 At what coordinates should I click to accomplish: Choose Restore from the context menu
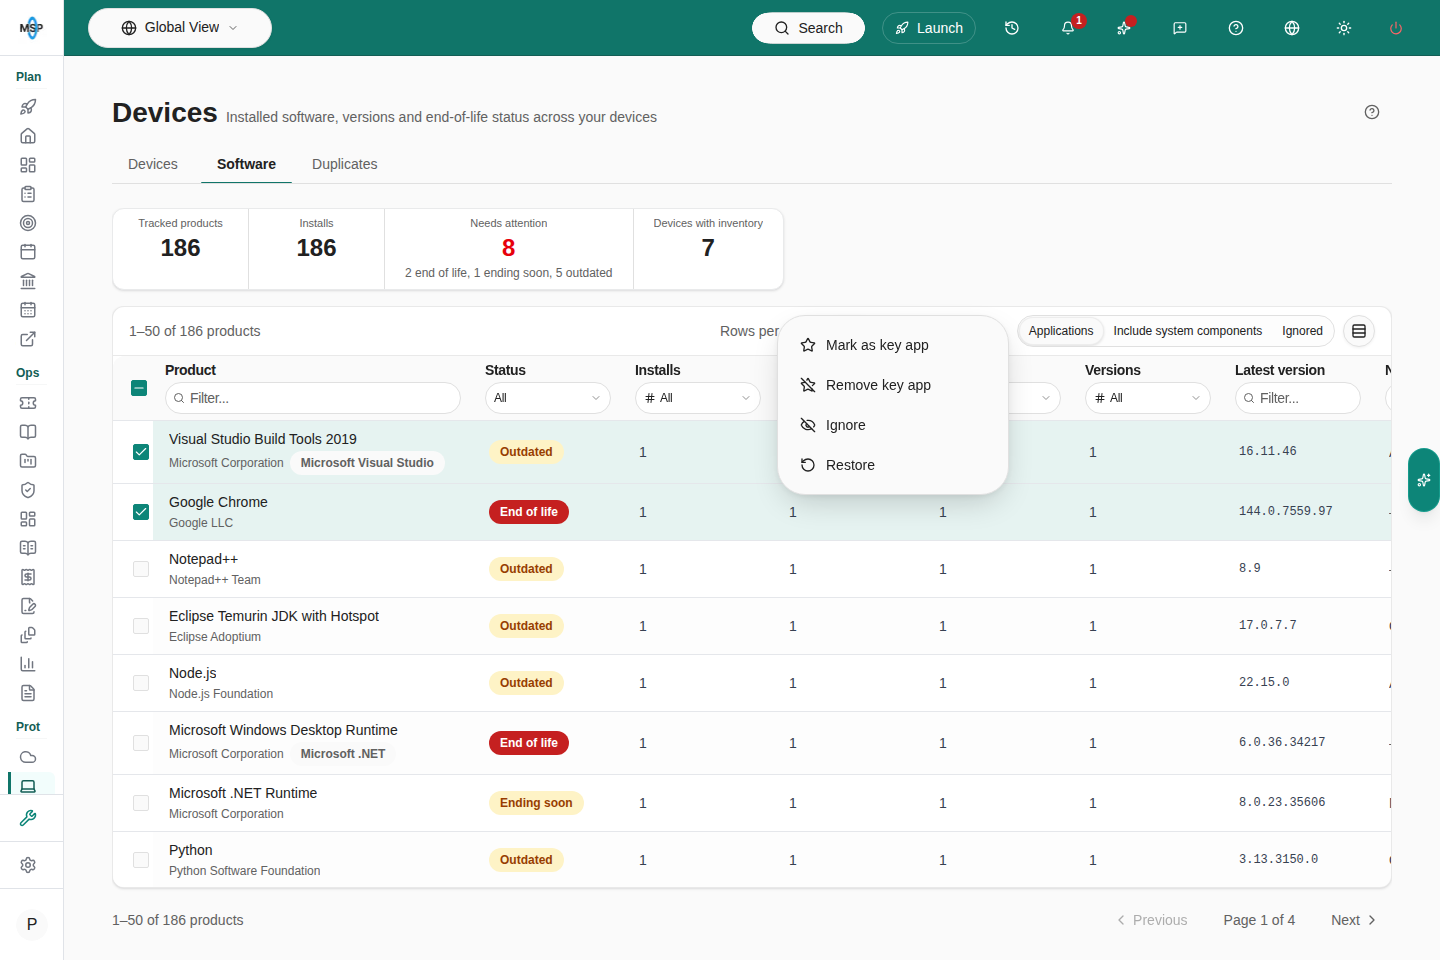pyautogui.click(x=893, y=465)
